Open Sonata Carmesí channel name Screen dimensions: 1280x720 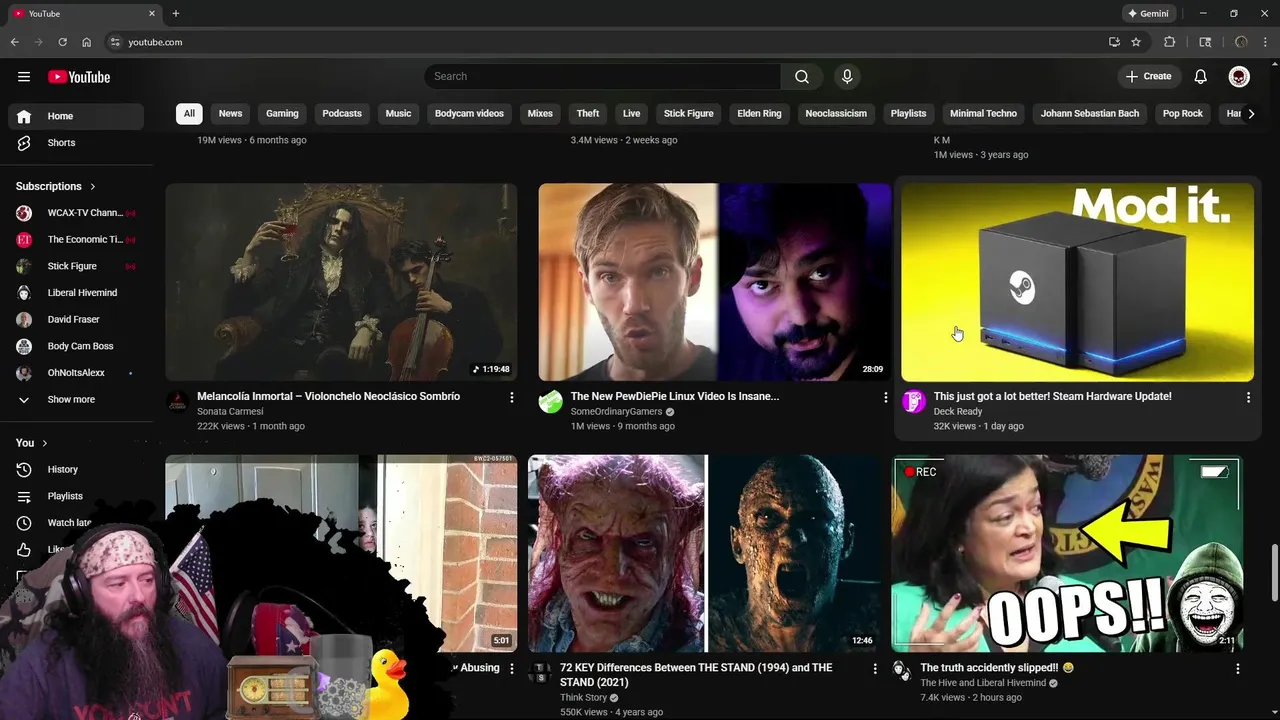230,412
